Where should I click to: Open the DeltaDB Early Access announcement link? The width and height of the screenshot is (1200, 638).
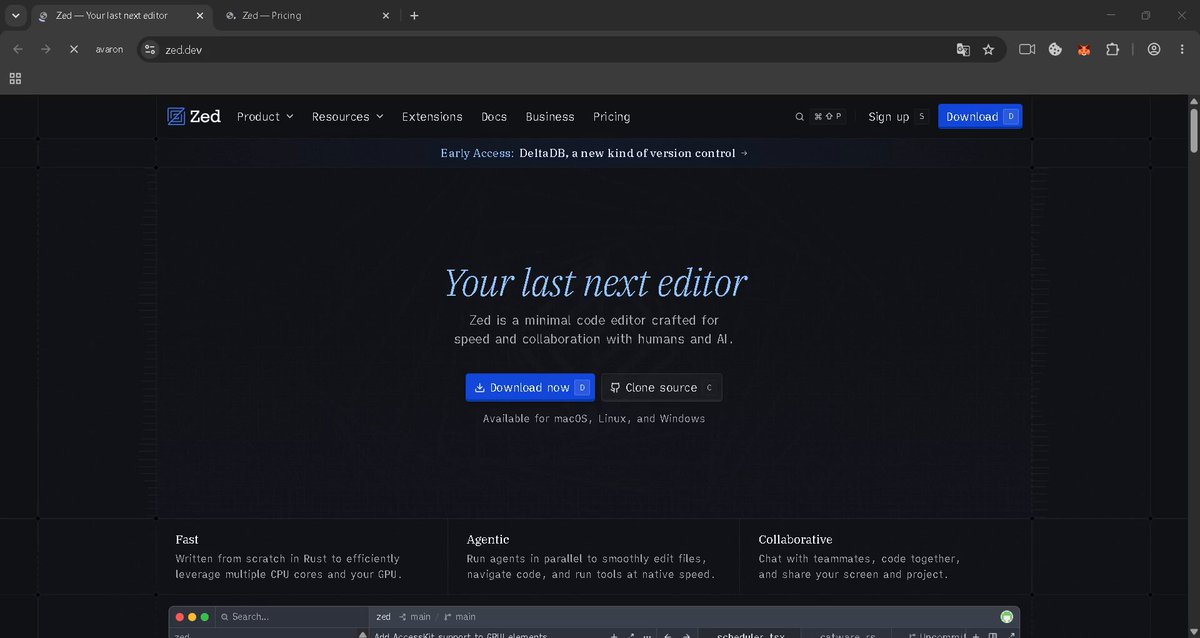(594, 153)
